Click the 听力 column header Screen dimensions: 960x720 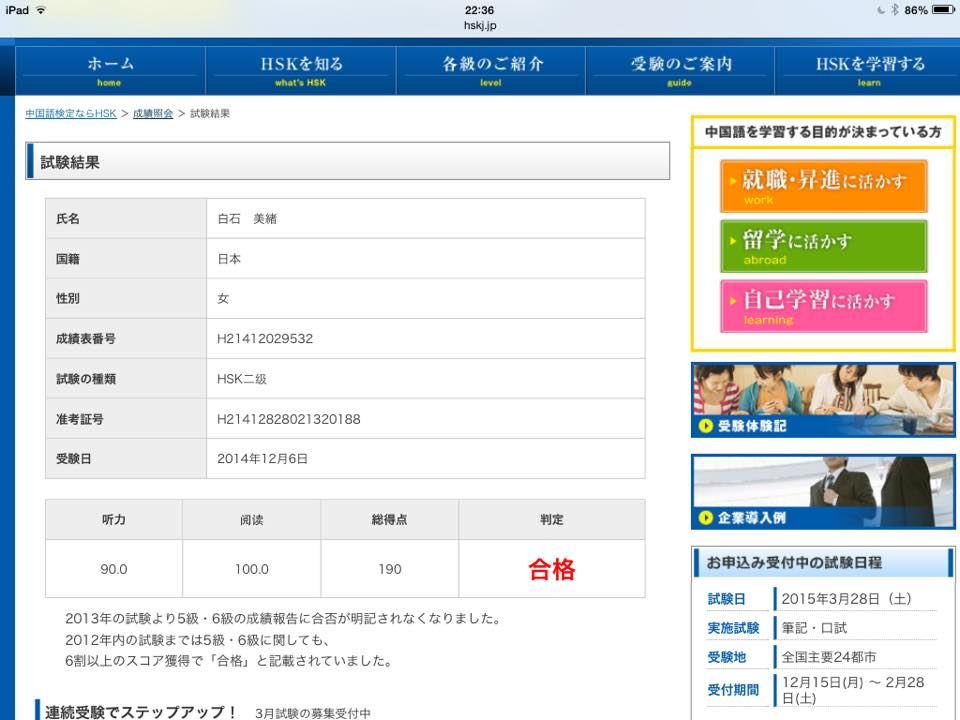(x=114, y=520)
